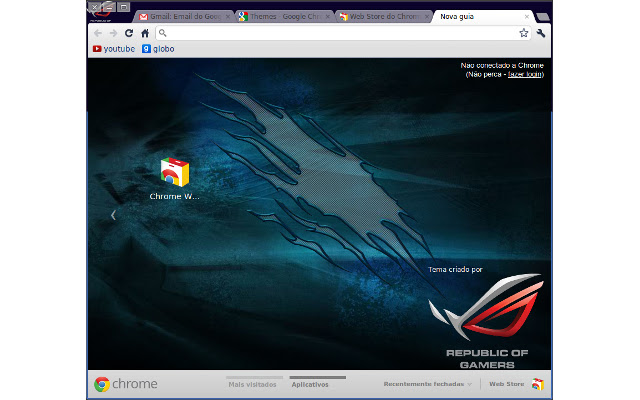Open the globo bookmark
The height and width of the screenshot is (400, 640).
coord(158,49)
